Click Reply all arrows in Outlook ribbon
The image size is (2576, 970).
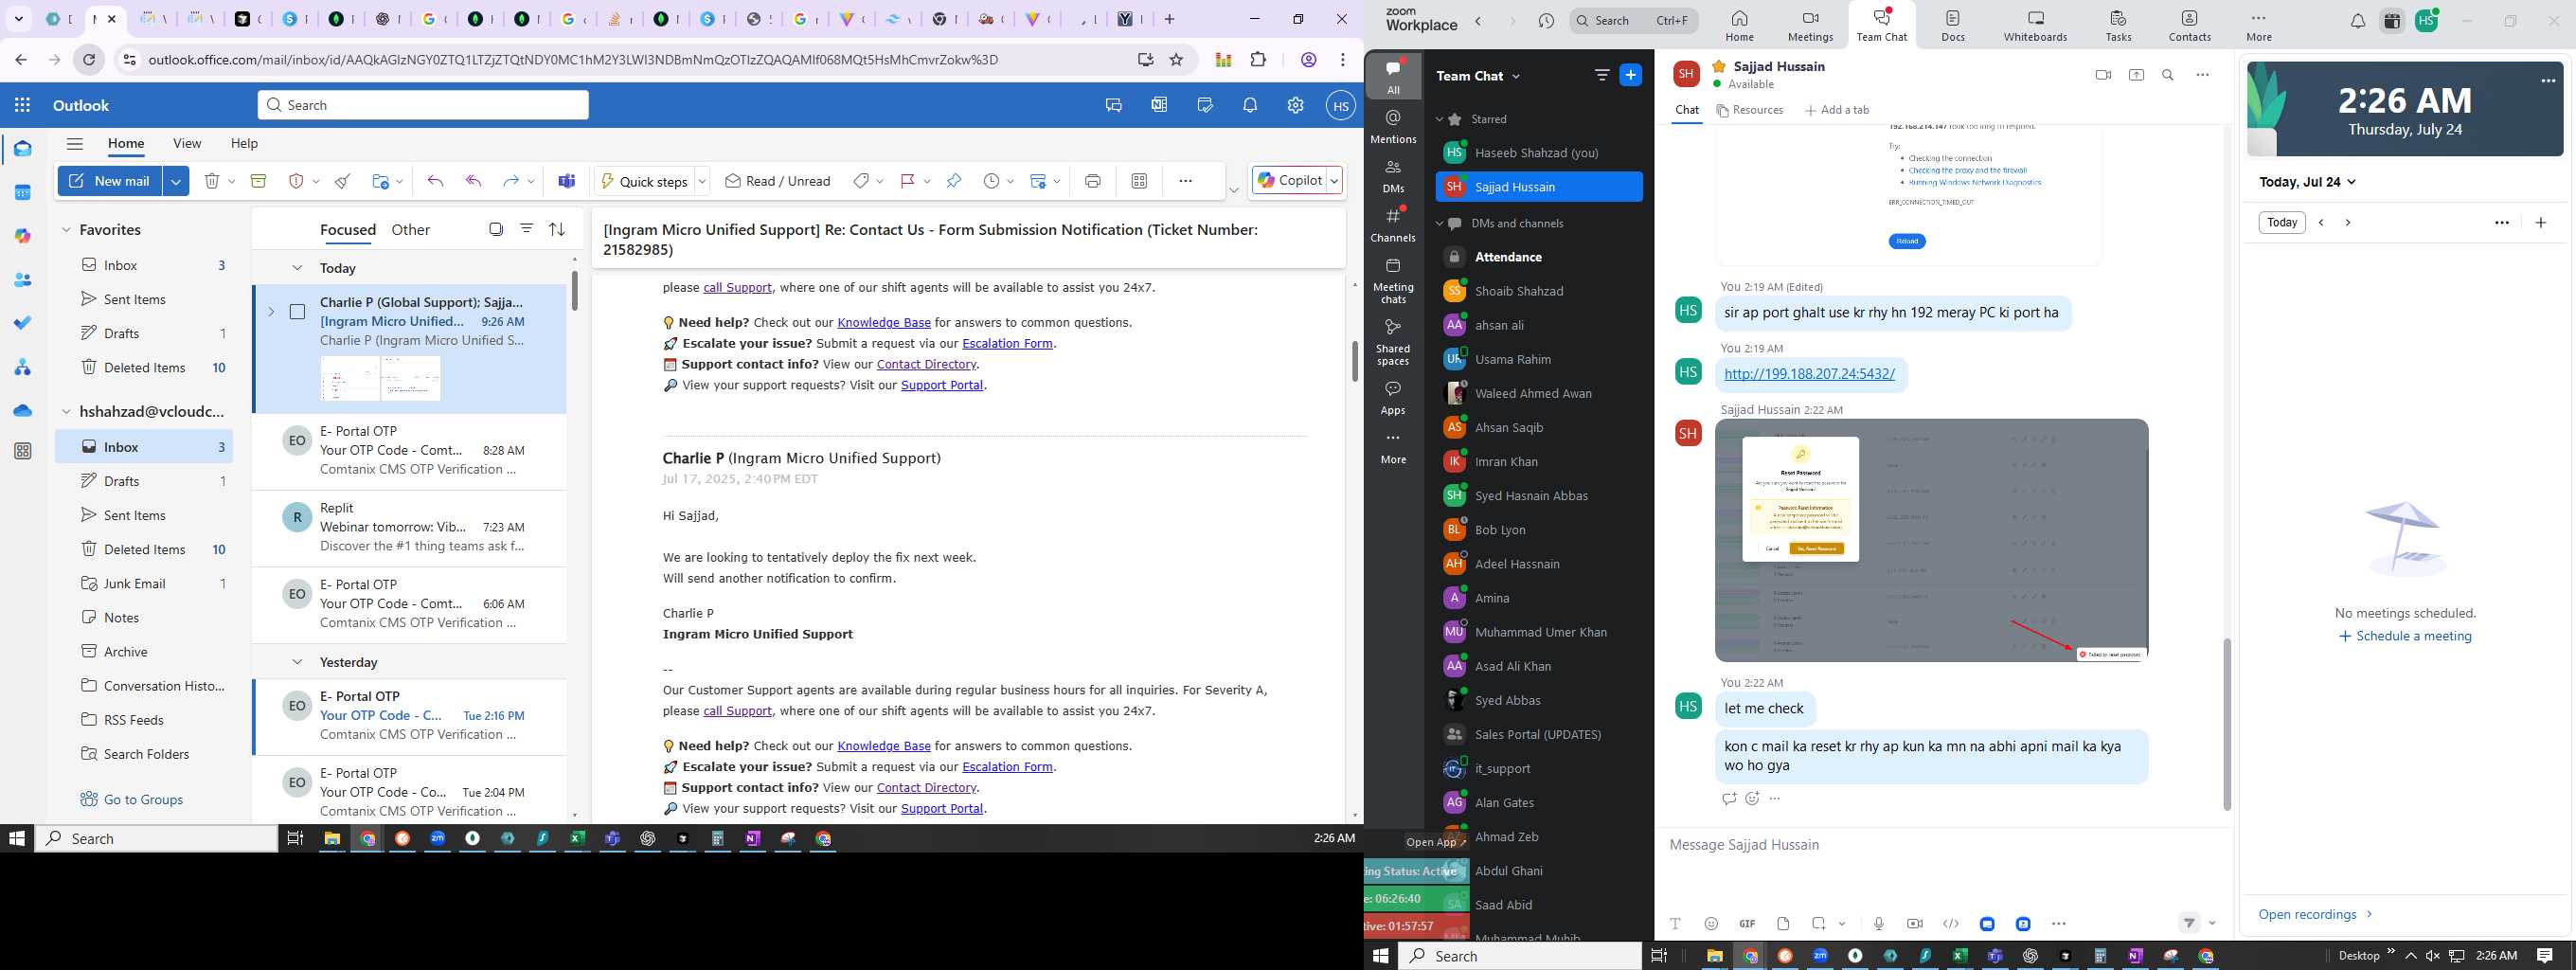pos(474,181)
